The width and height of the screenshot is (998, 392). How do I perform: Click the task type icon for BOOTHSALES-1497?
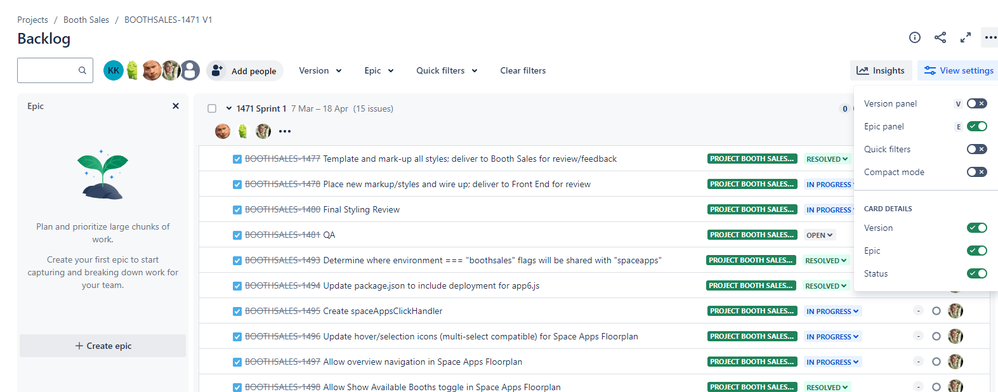[x=237, y=362]
